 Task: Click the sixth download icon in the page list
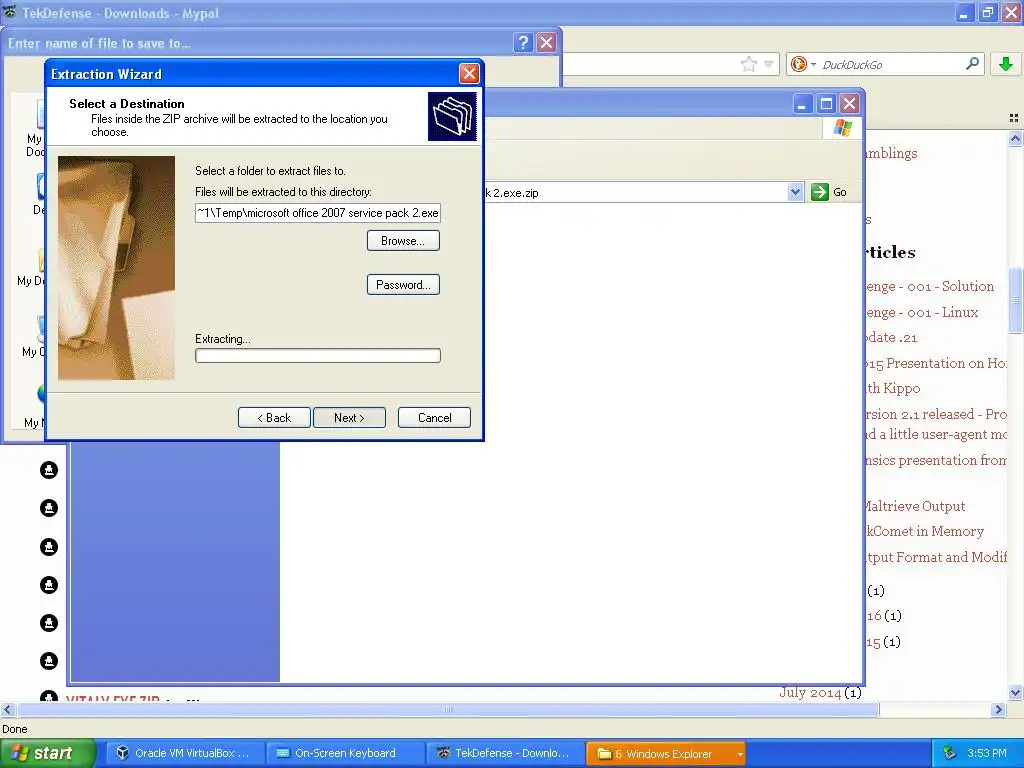tap(49, 661)
